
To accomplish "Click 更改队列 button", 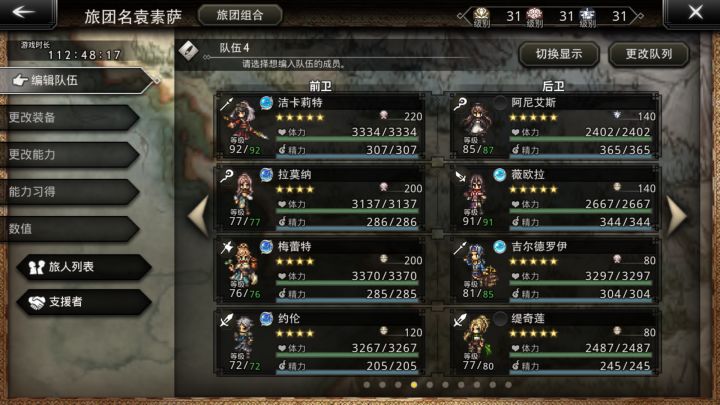I will click(x=649, y=54).
